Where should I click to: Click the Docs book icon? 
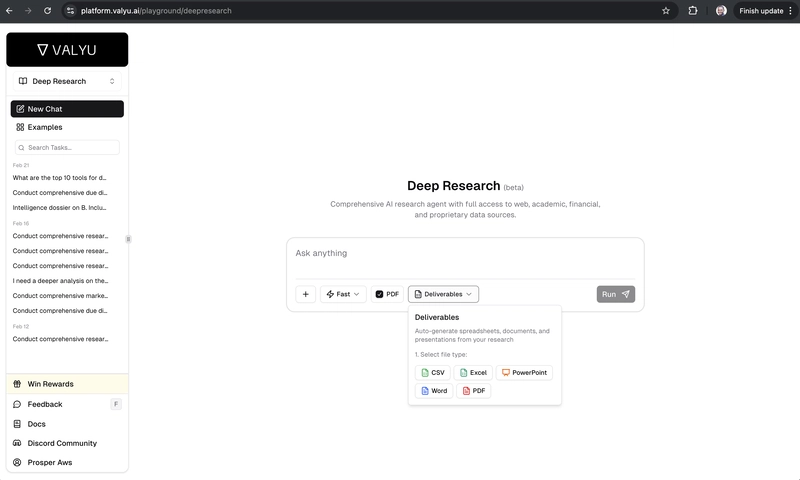click(x=17, y=424)
